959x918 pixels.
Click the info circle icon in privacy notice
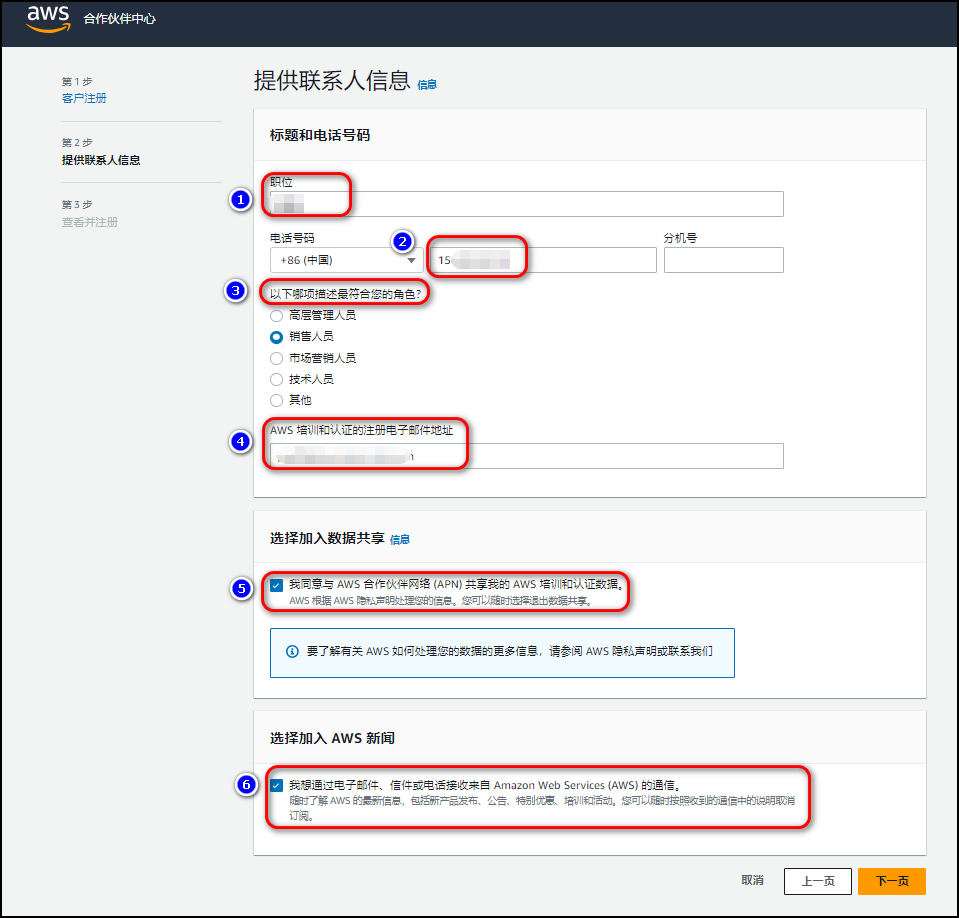click(292, 651)
